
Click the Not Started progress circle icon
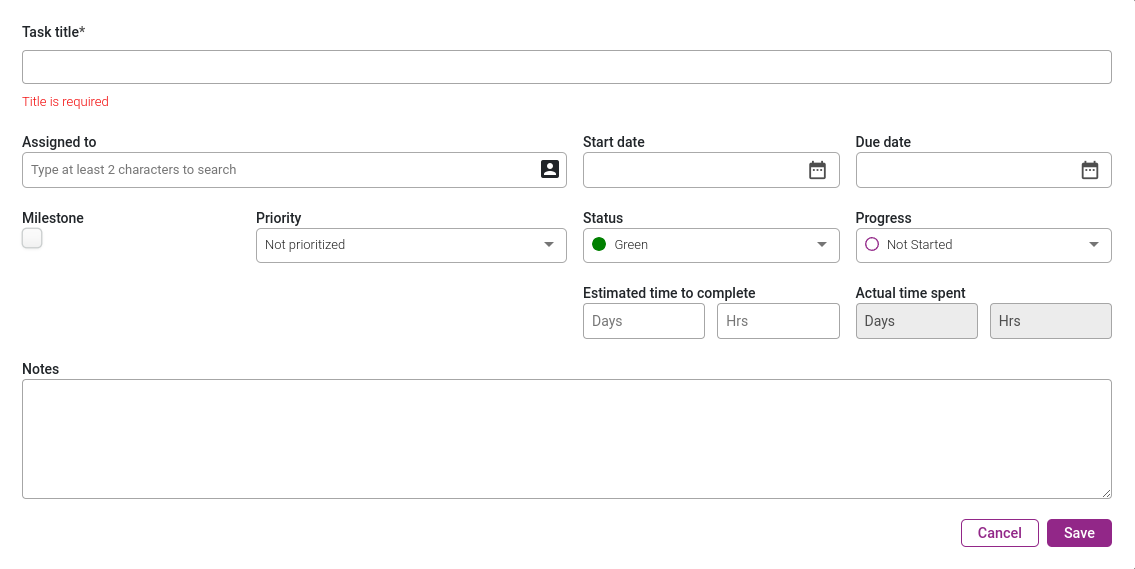(872, 245)
